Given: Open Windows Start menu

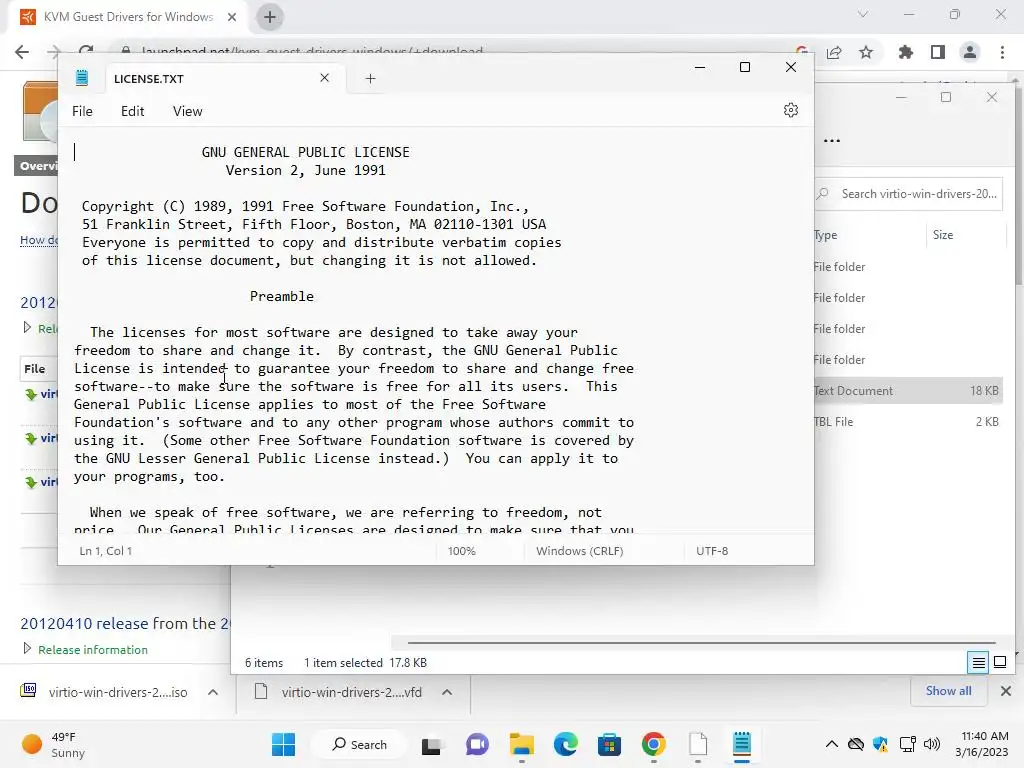Looking at the screenshot, I should pyautogui.click(x=283, y=744).
